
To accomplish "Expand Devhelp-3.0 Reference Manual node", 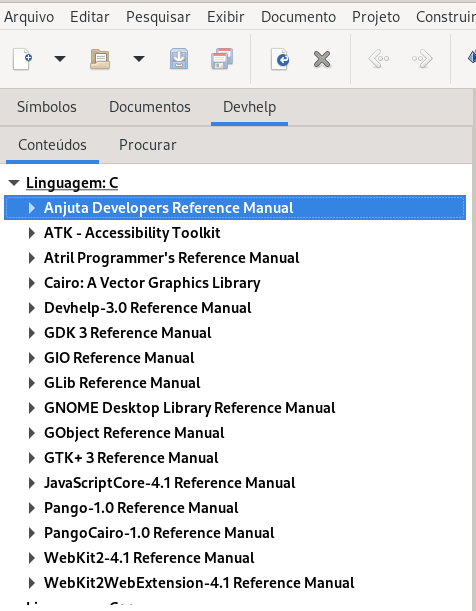I will pos(32,308).
